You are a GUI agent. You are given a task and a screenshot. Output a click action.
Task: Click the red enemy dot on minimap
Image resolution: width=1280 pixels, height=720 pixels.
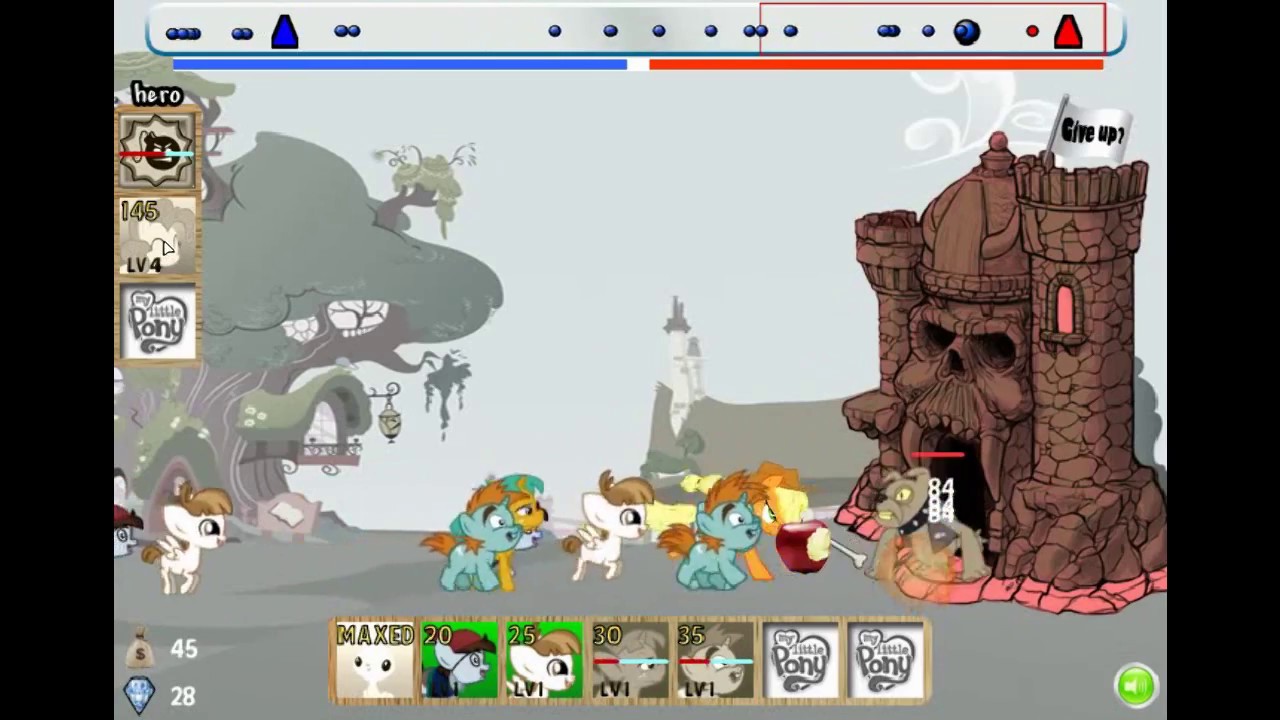tap(1032, 32)
